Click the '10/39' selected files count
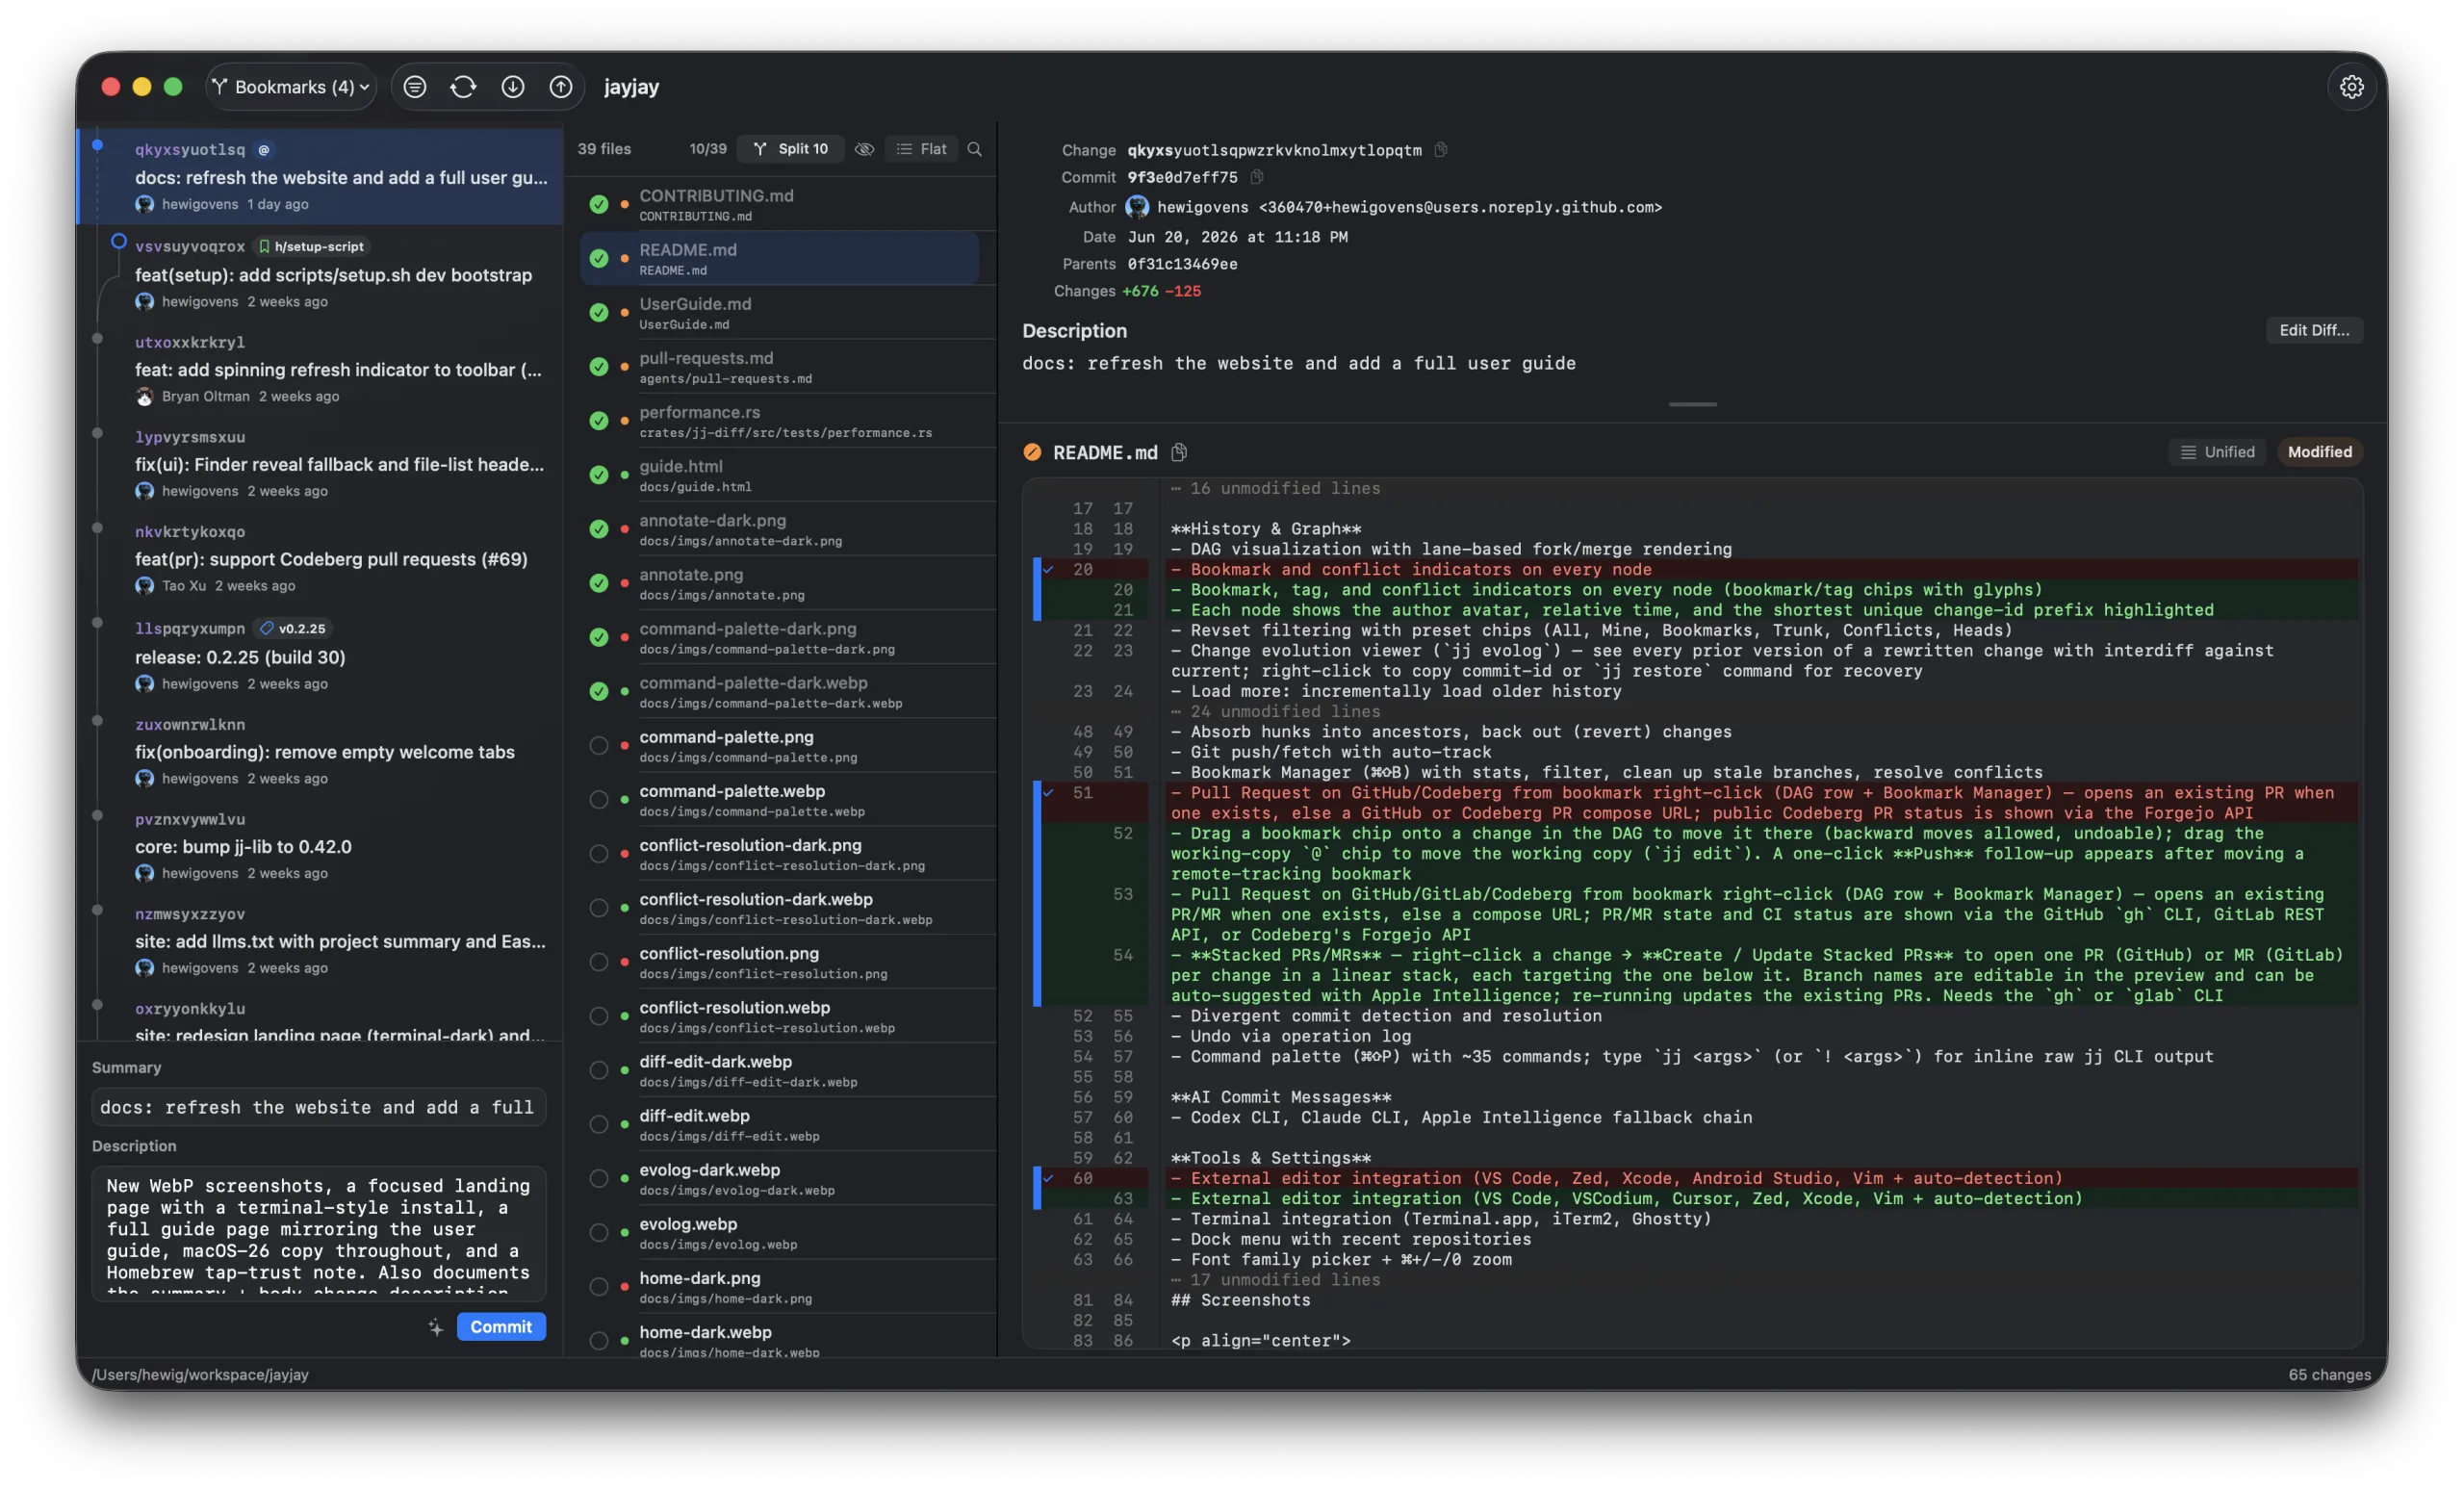 [707, 149]
